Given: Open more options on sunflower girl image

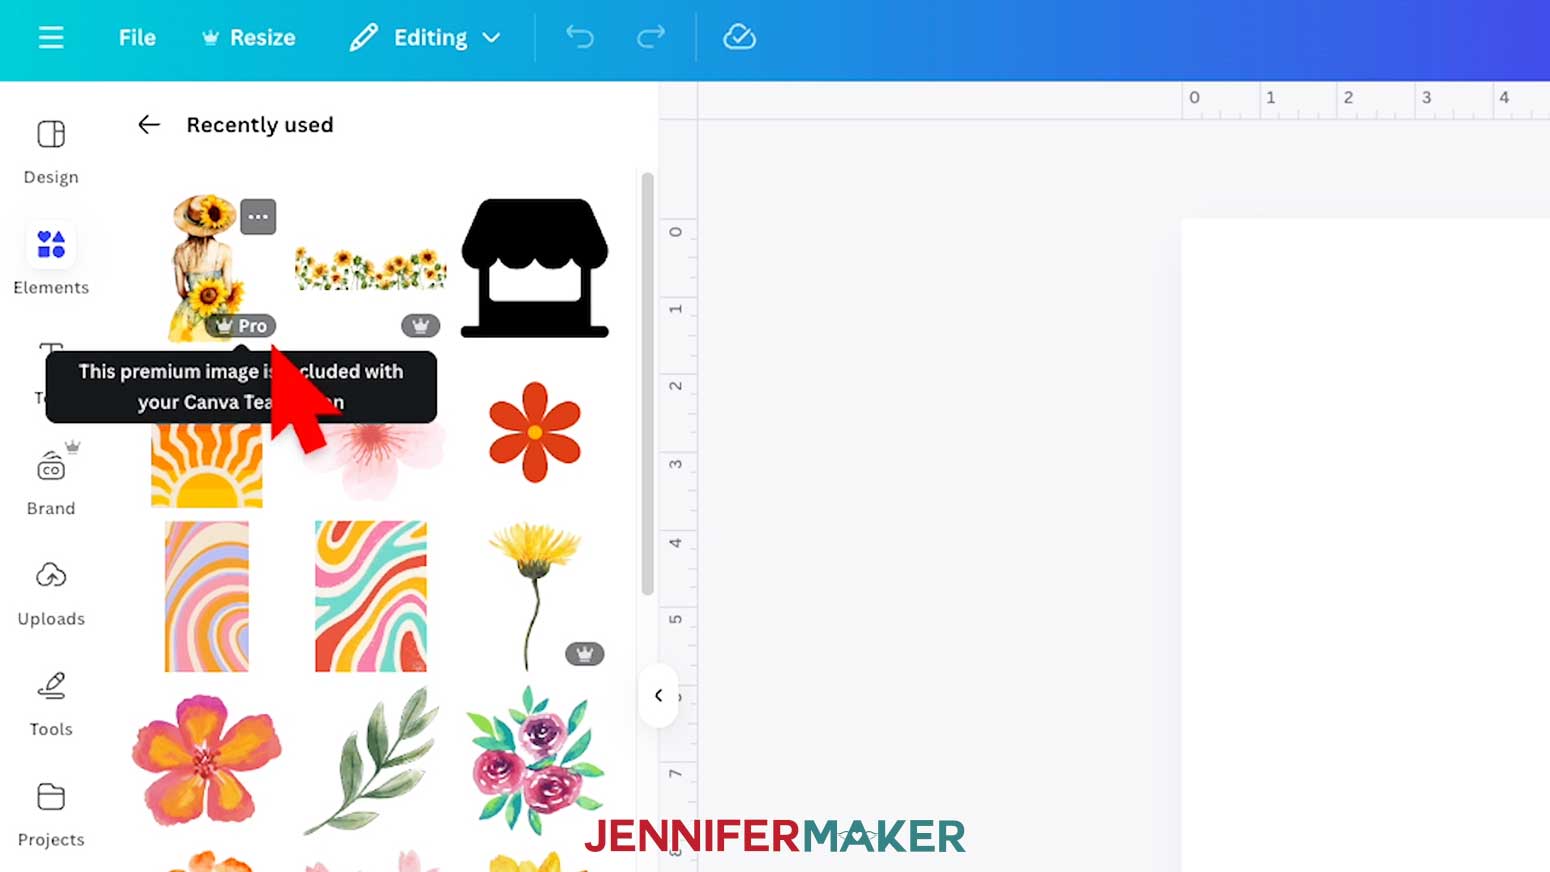Looking at the screenshot, I should tap(258, 216).
